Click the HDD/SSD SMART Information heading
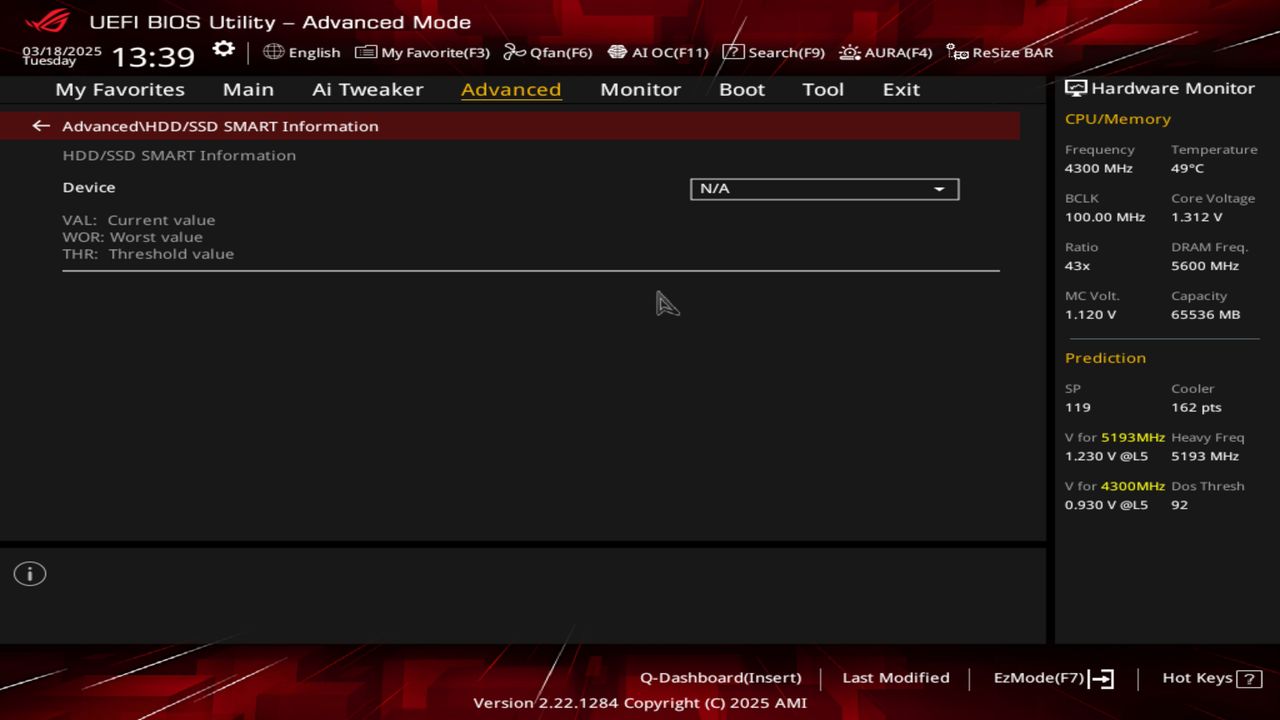 pyautogui.click(x=179, y=155)
